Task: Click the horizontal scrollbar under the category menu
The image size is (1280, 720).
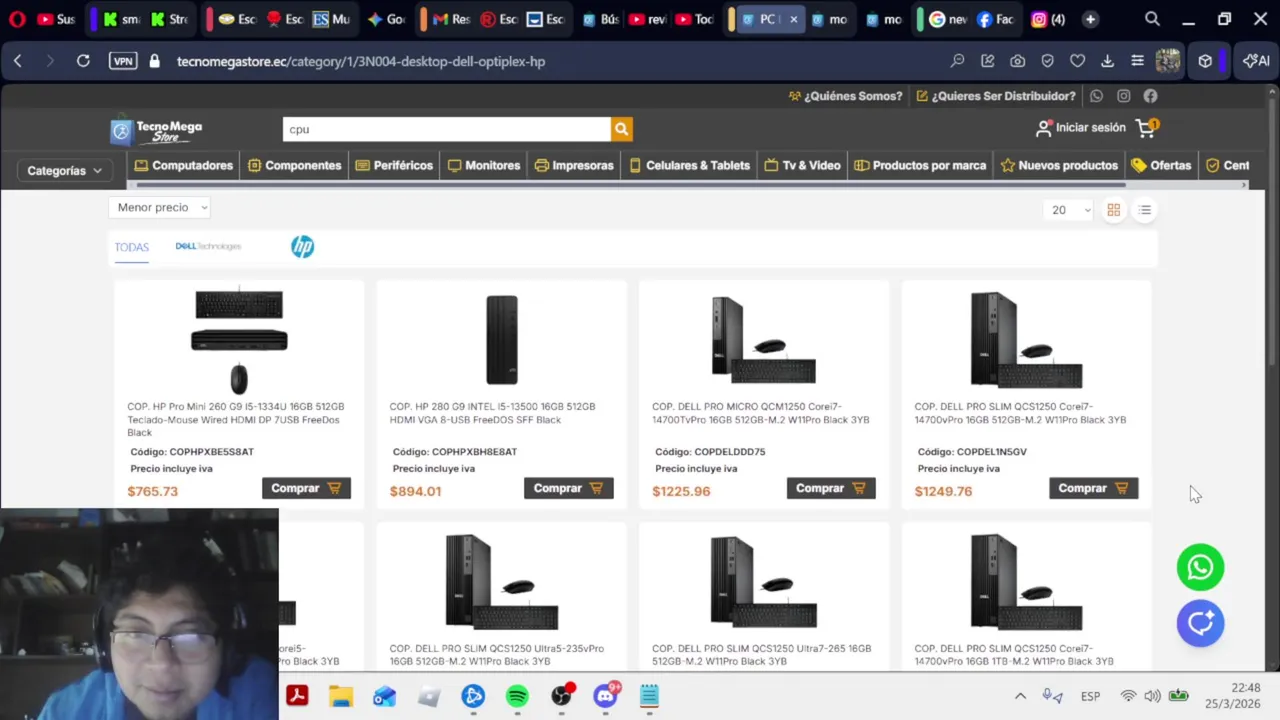Action: click(631, 185)
